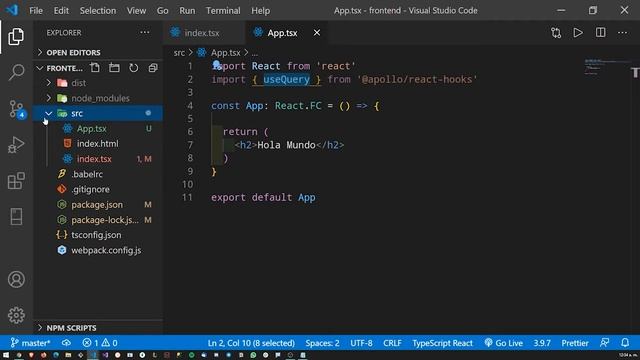
Task: Collapse all folders in Explorer
Action: pos(153,68)
